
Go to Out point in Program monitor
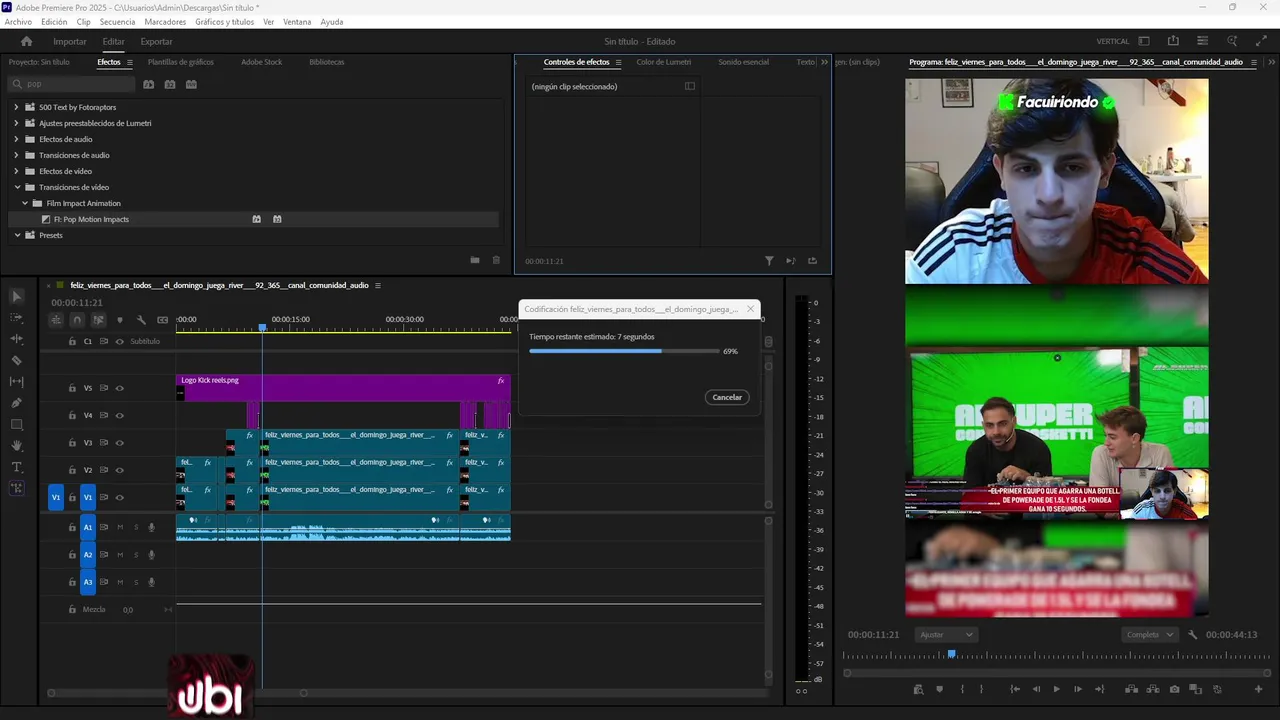(1099, 689)
